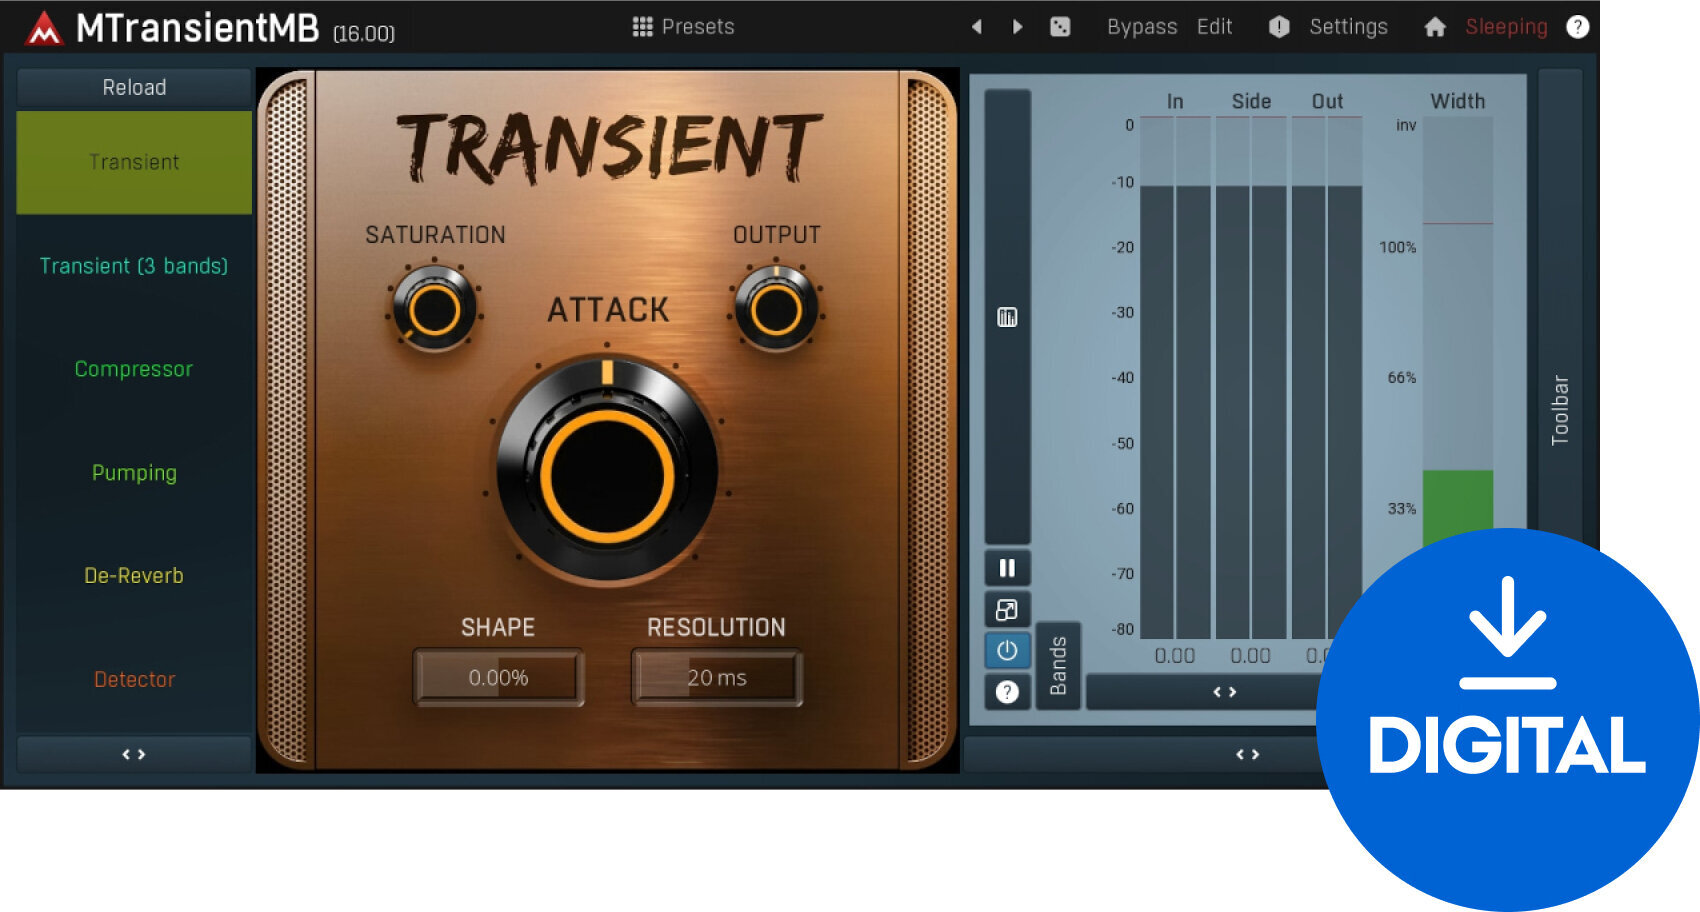The width and height of the screenshot is (1700, 912).
Task: Click the resize icon below the pause button
Action: coord(1006,609)
